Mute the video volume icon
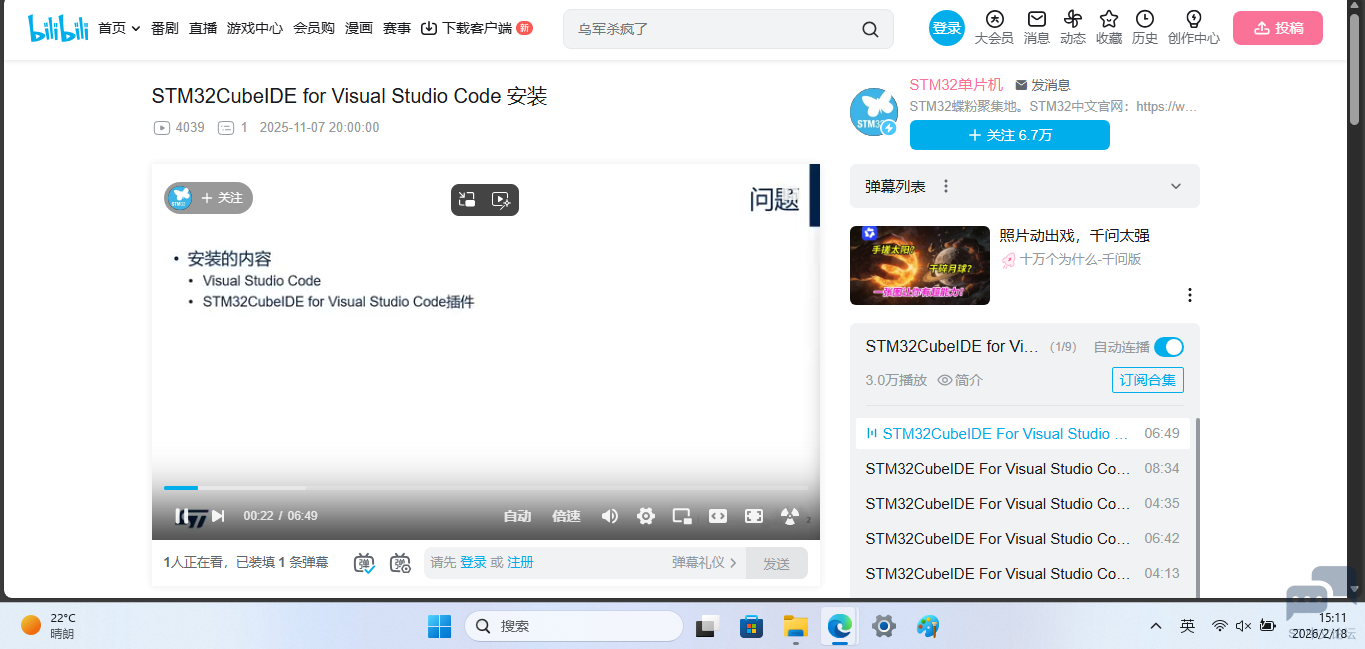The image size is (1365, 649). (x=609, y=516)
